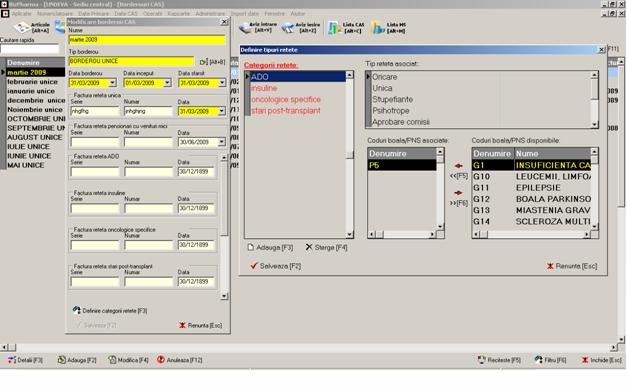Click the Salveaza [F2] checkmark in Definire tipuri retete
The width and height of the screenshot is (627, 391).
[254, 265]
